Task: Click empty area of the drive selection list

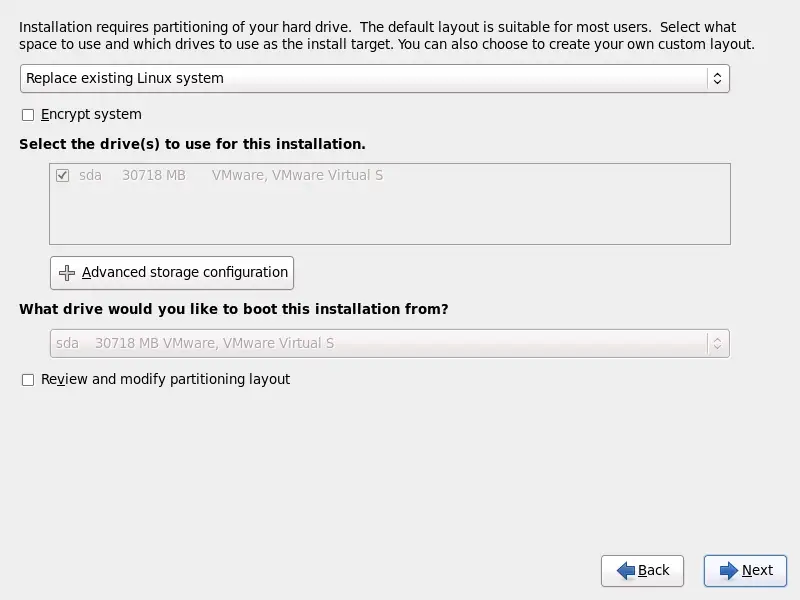Action: (x=390, y=214)
